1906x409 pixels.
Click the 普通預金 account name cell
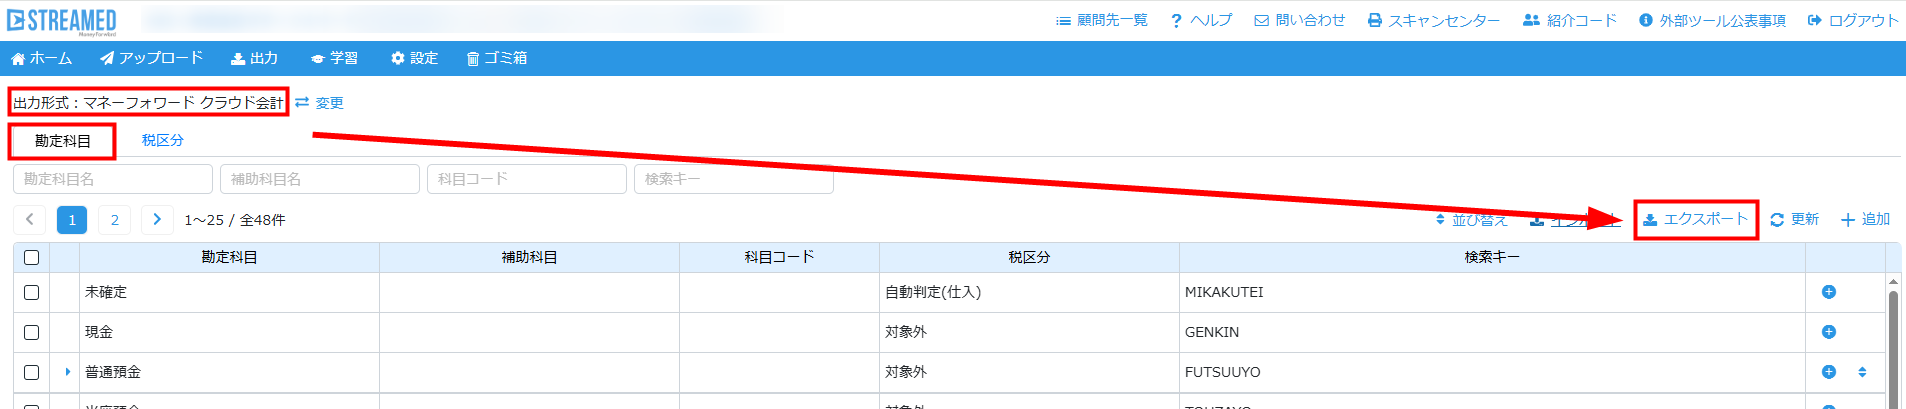[x=229, y=372]
